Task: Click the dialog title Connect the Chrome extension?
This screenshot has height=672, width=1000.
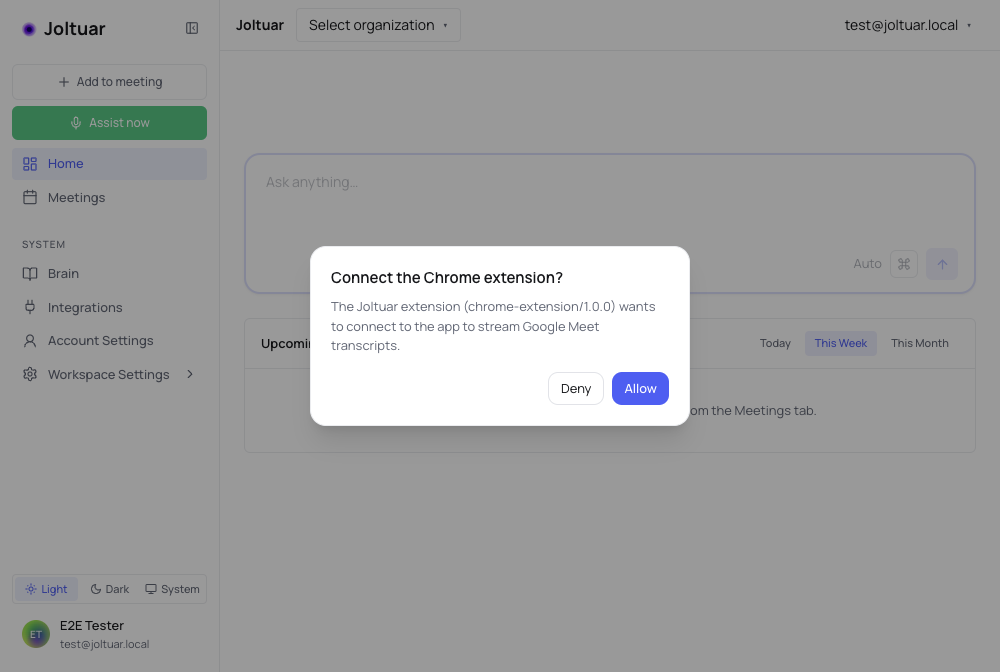Action: tap(446, 278)
